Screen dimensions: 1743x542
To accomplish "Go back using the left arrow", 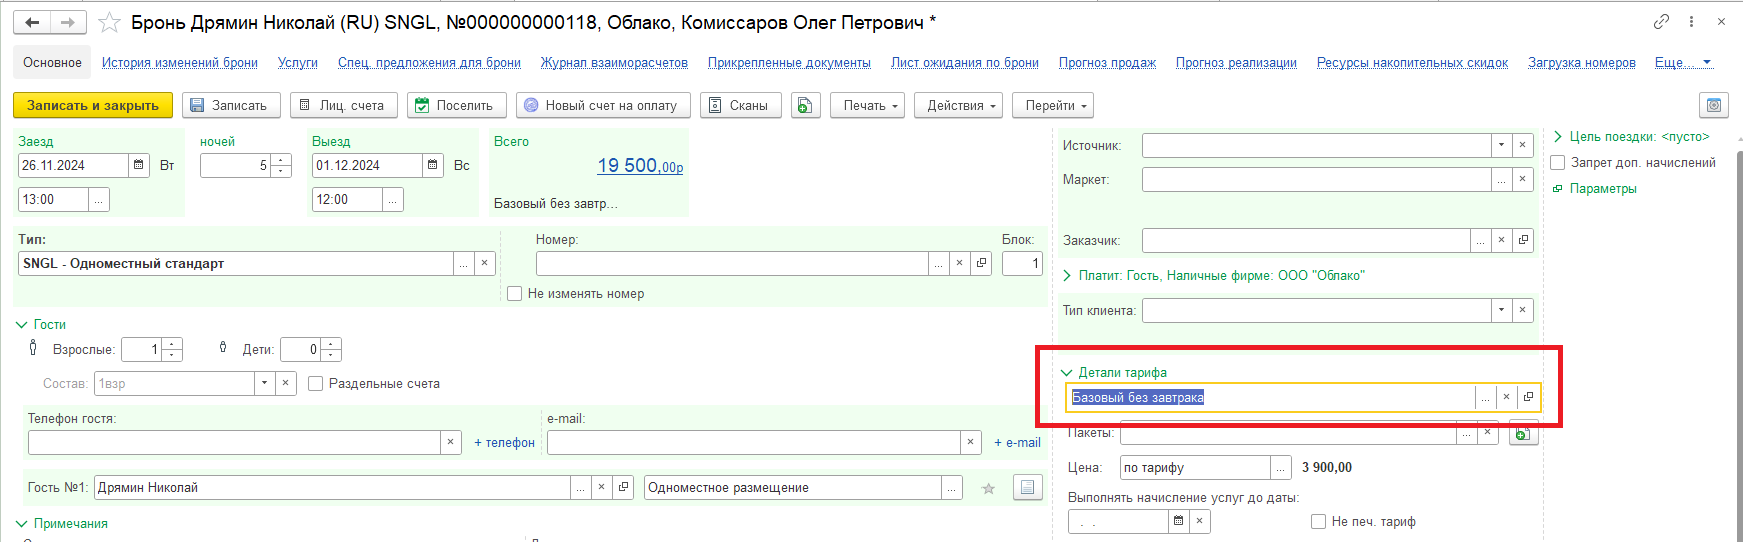I will (33, 22).
